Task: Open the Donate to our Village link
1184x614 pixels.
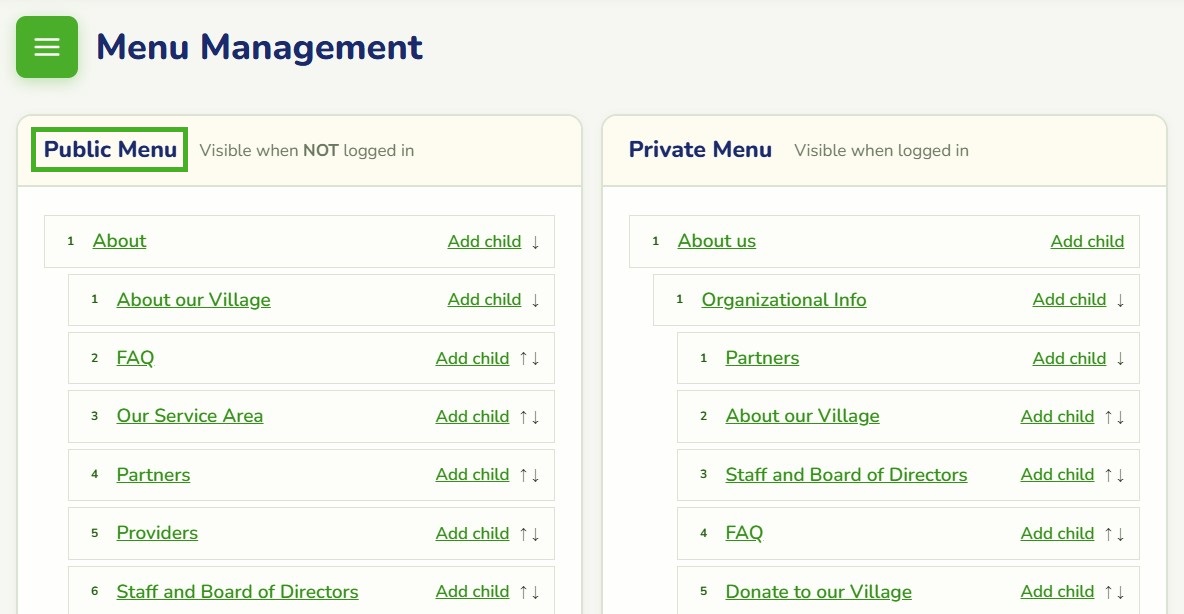Action: pyautogui.click(x=819, y=592)
